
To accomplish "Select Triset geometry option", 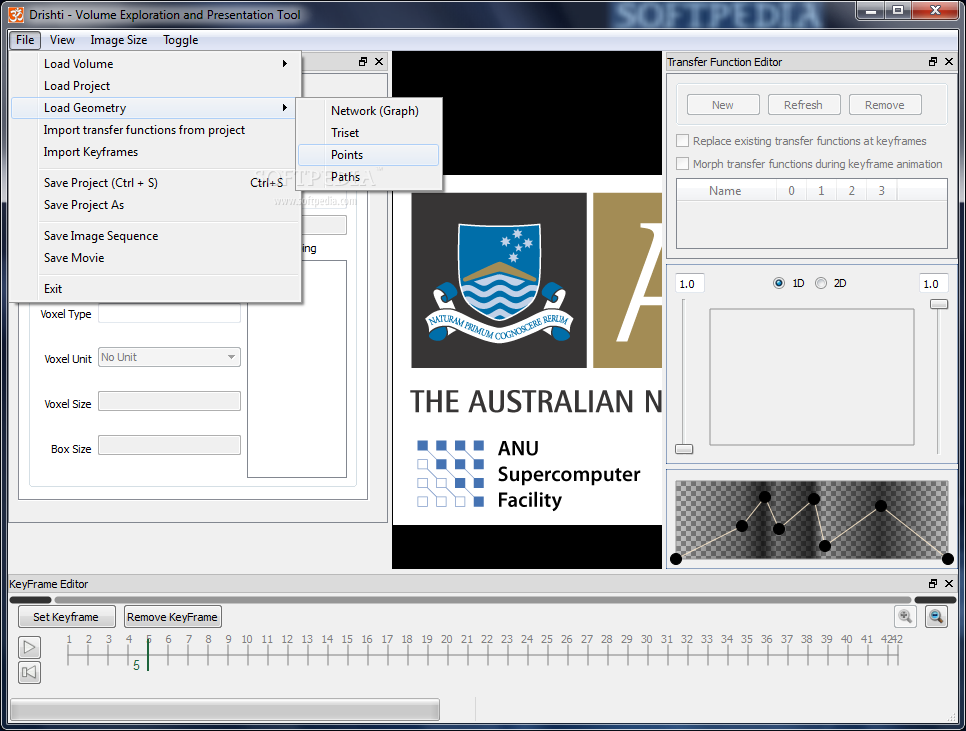I will pyautogui.click(x=368, y=133).
